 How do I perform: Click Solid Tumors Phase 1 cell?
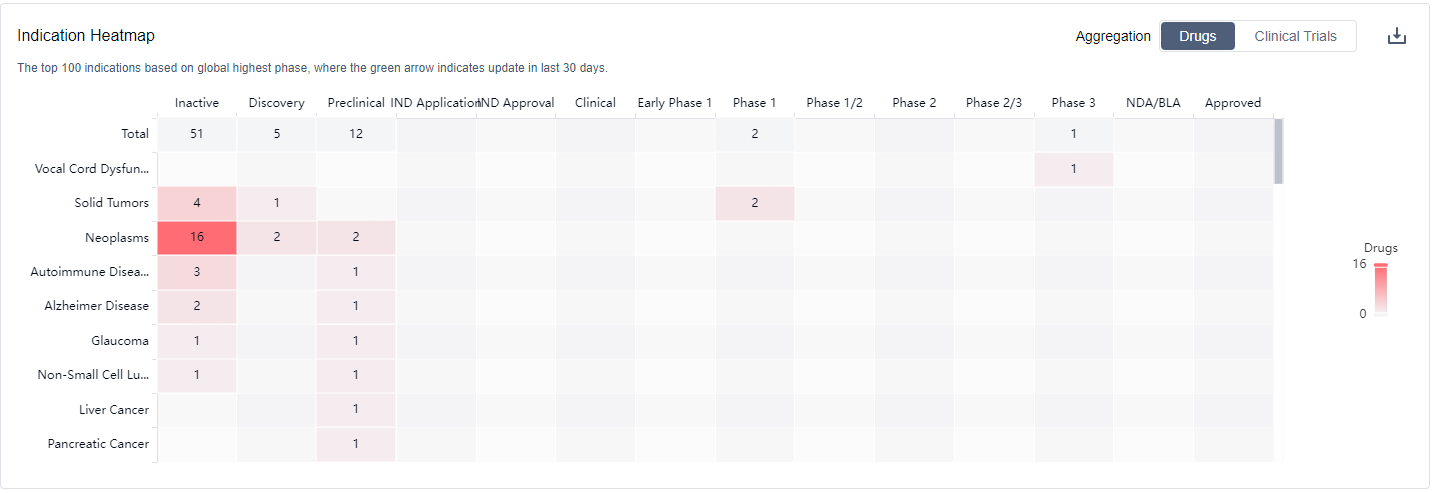(755, 203)
